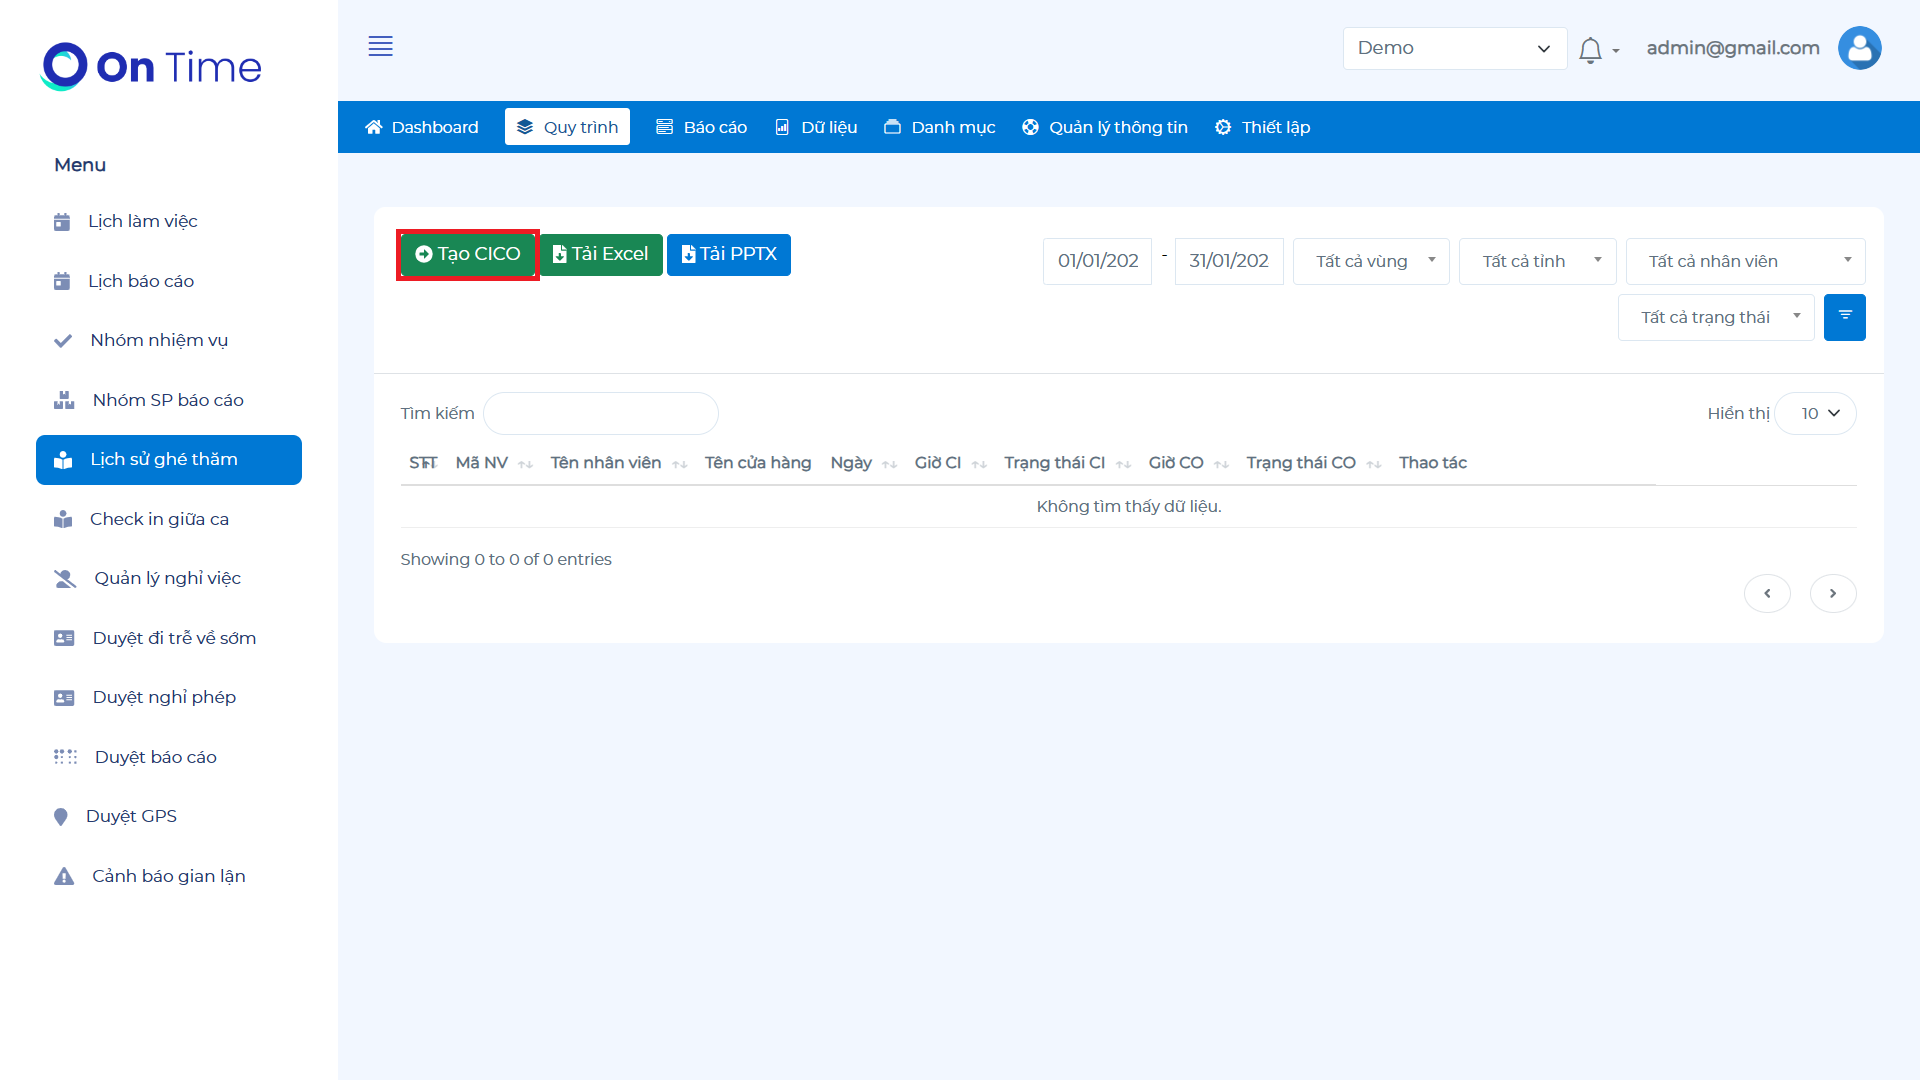Click the Tải Excel button
The width and height of the screenshot is (1920, 1080).
[x=600, y=254]
